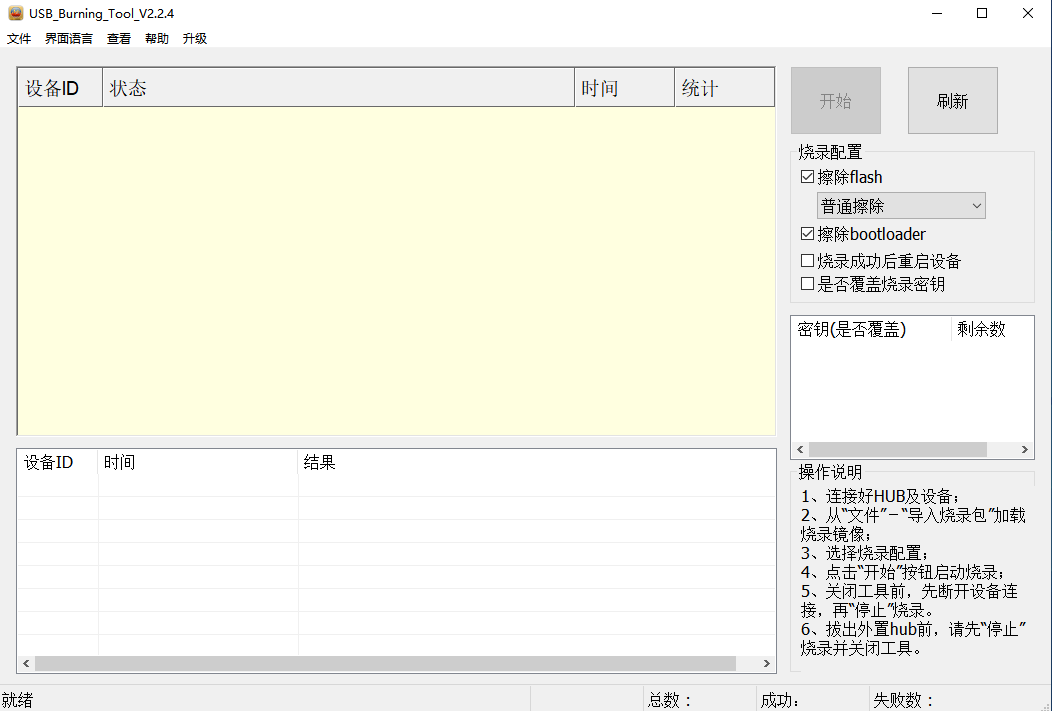Click the disabled 开始 start button
Screen dimensions: 1052x711
click(835, 100)
